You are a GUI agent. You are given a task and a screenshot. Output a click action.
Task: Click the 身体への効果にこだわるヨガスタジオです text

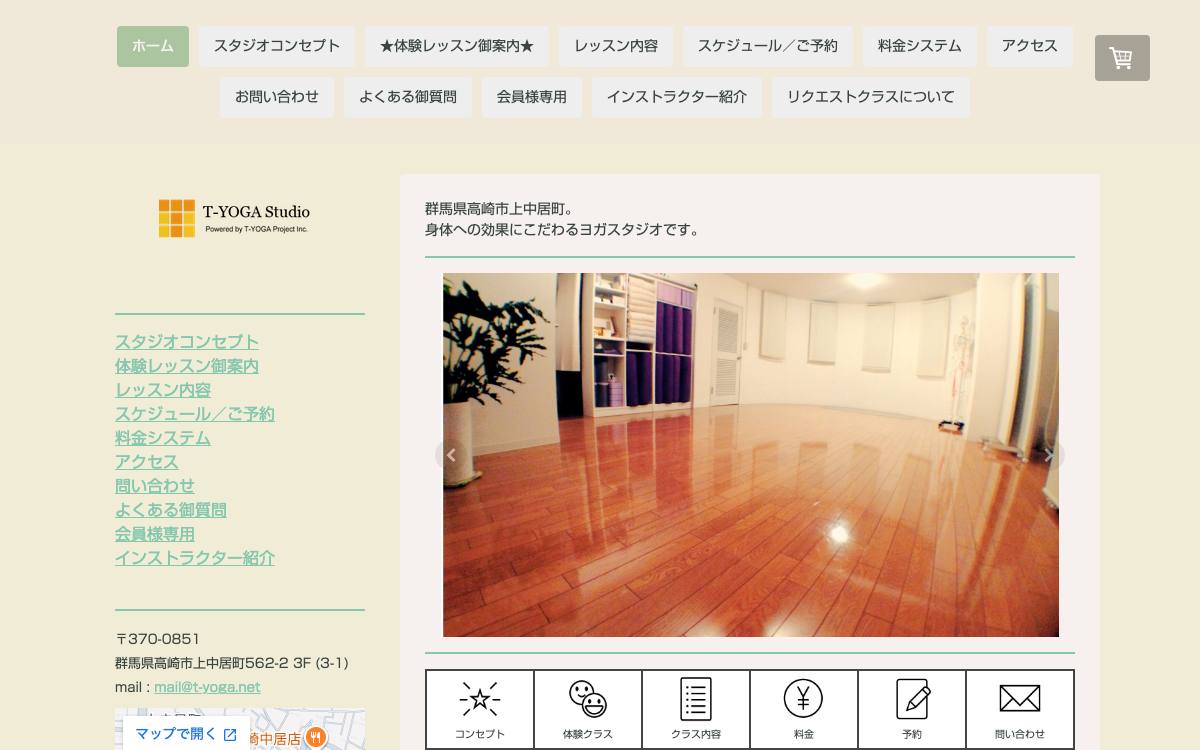562,230
